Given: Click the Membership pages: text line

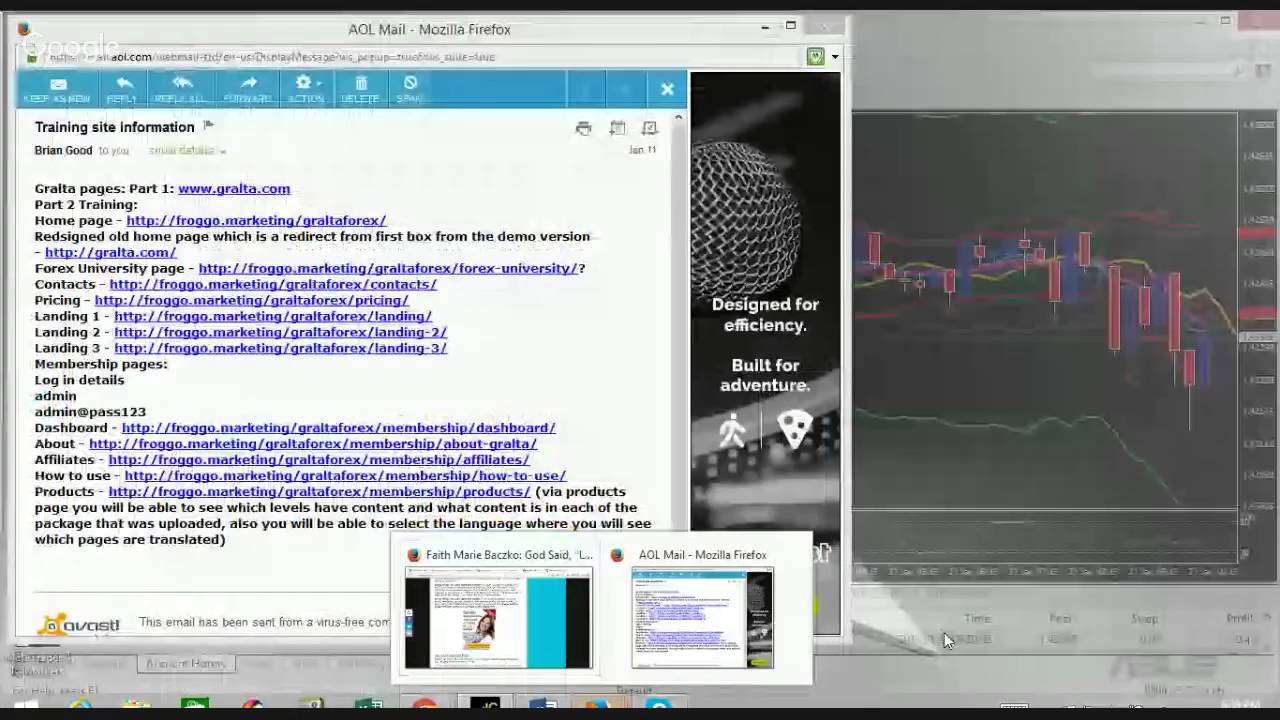Looking at the screenshot, I should point(101,364).
